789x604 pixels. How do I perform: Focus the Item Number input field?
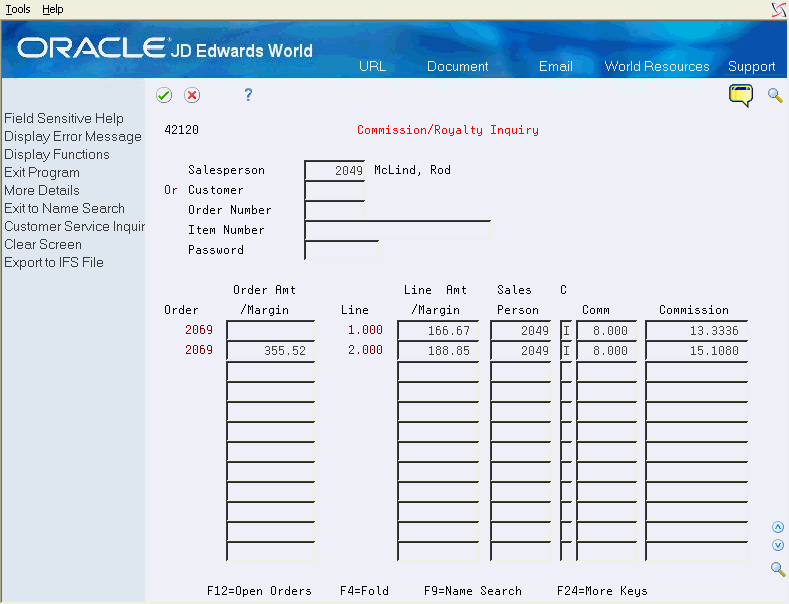click(398, 230)
